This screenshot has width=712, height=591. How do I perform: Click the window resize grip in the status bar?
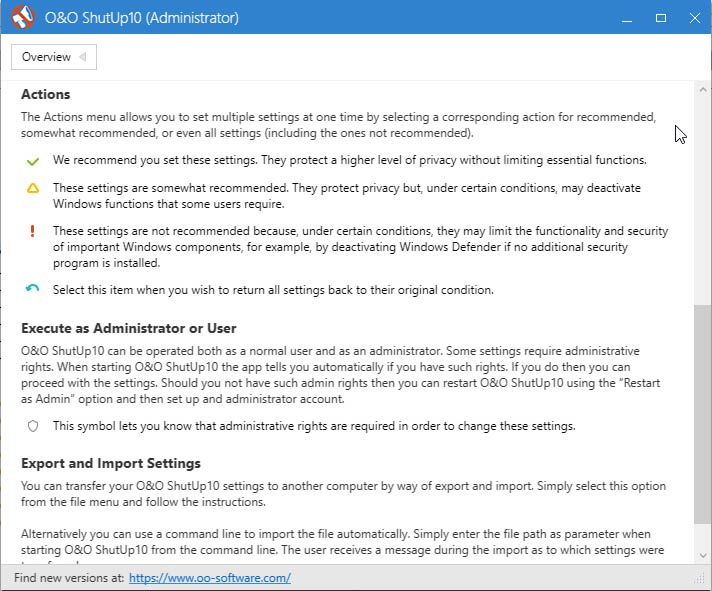(x=699, y=579)
